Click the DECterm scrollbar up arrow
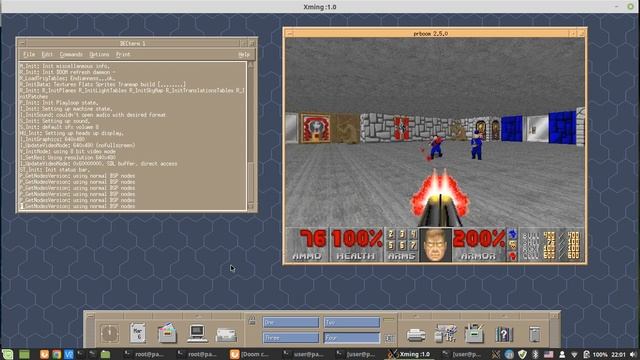This screenshot has width=640, height=360. (251, 65)
